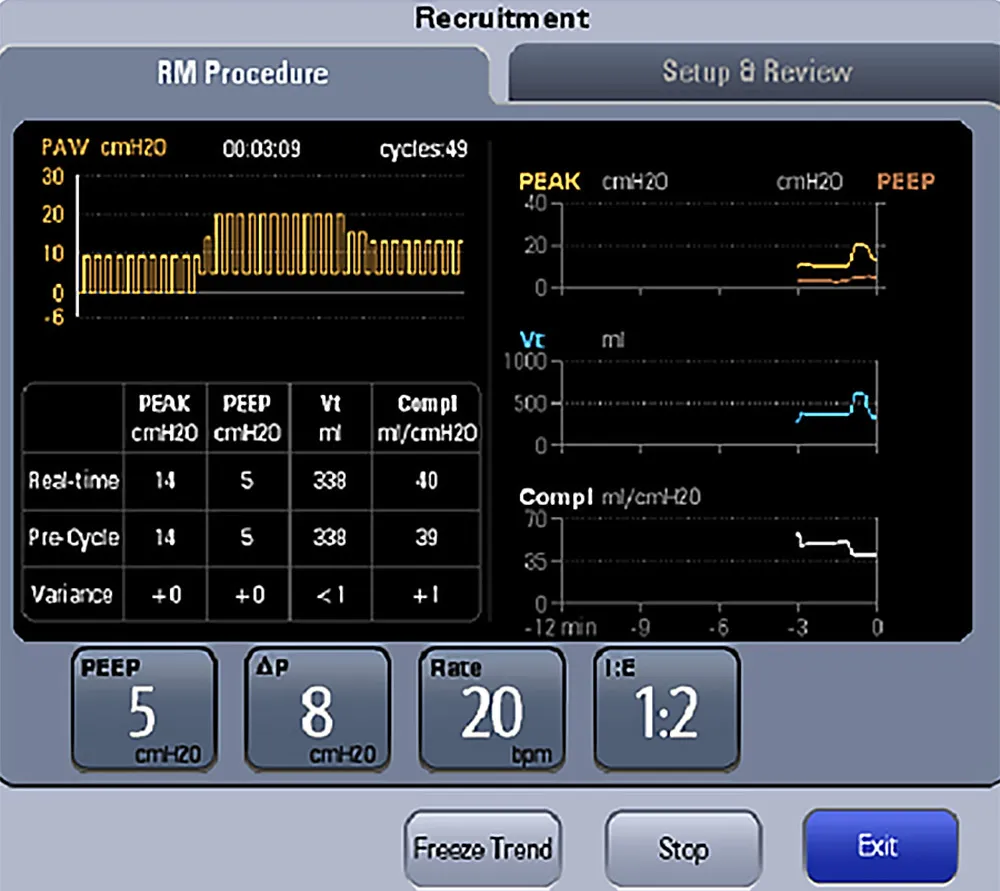Switch to the RM Procedure tab
Image resolution: width=1000 pixels, height=891 pixels.
(243, 73)
